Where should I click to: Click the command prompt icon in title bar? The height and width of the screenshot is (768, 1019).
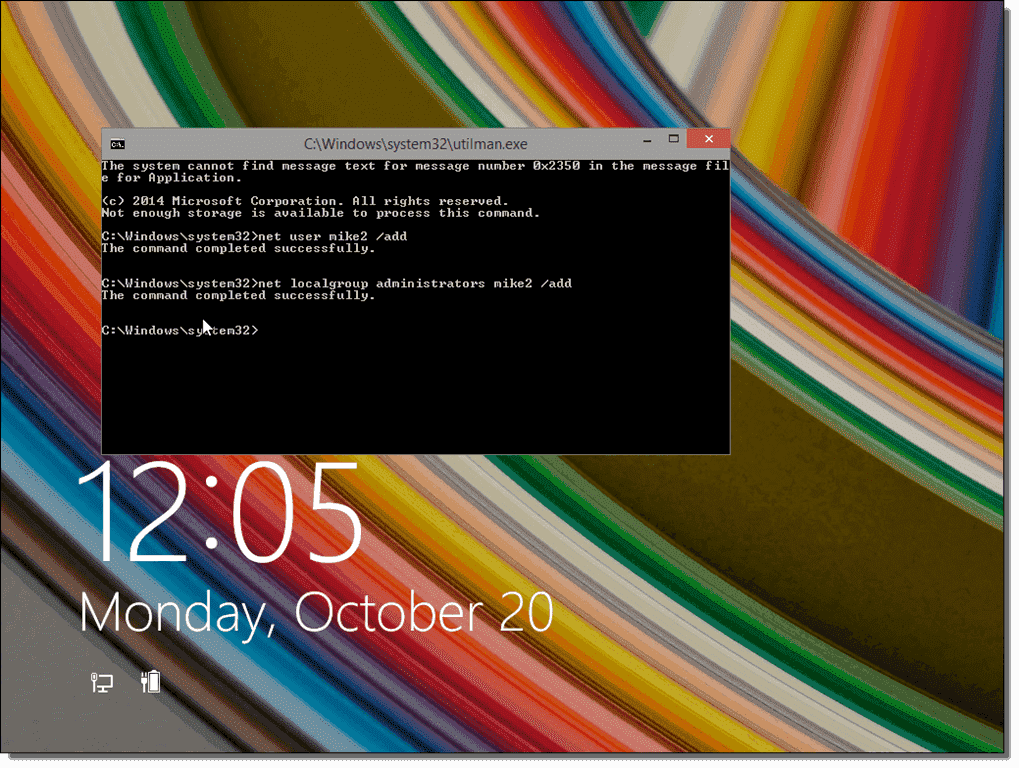[x=117, y=143]
